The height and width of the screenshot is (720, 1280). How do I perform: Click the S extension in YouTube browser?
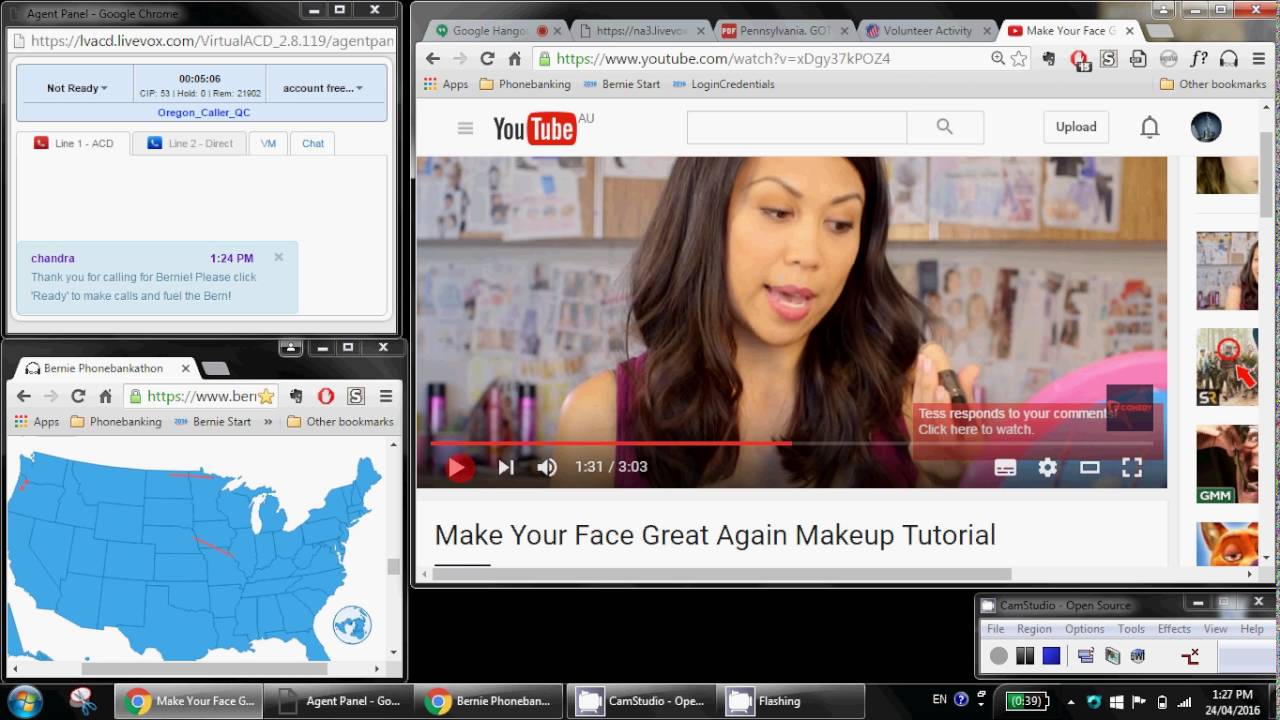pyautogui.click(x=1108, y=59)
